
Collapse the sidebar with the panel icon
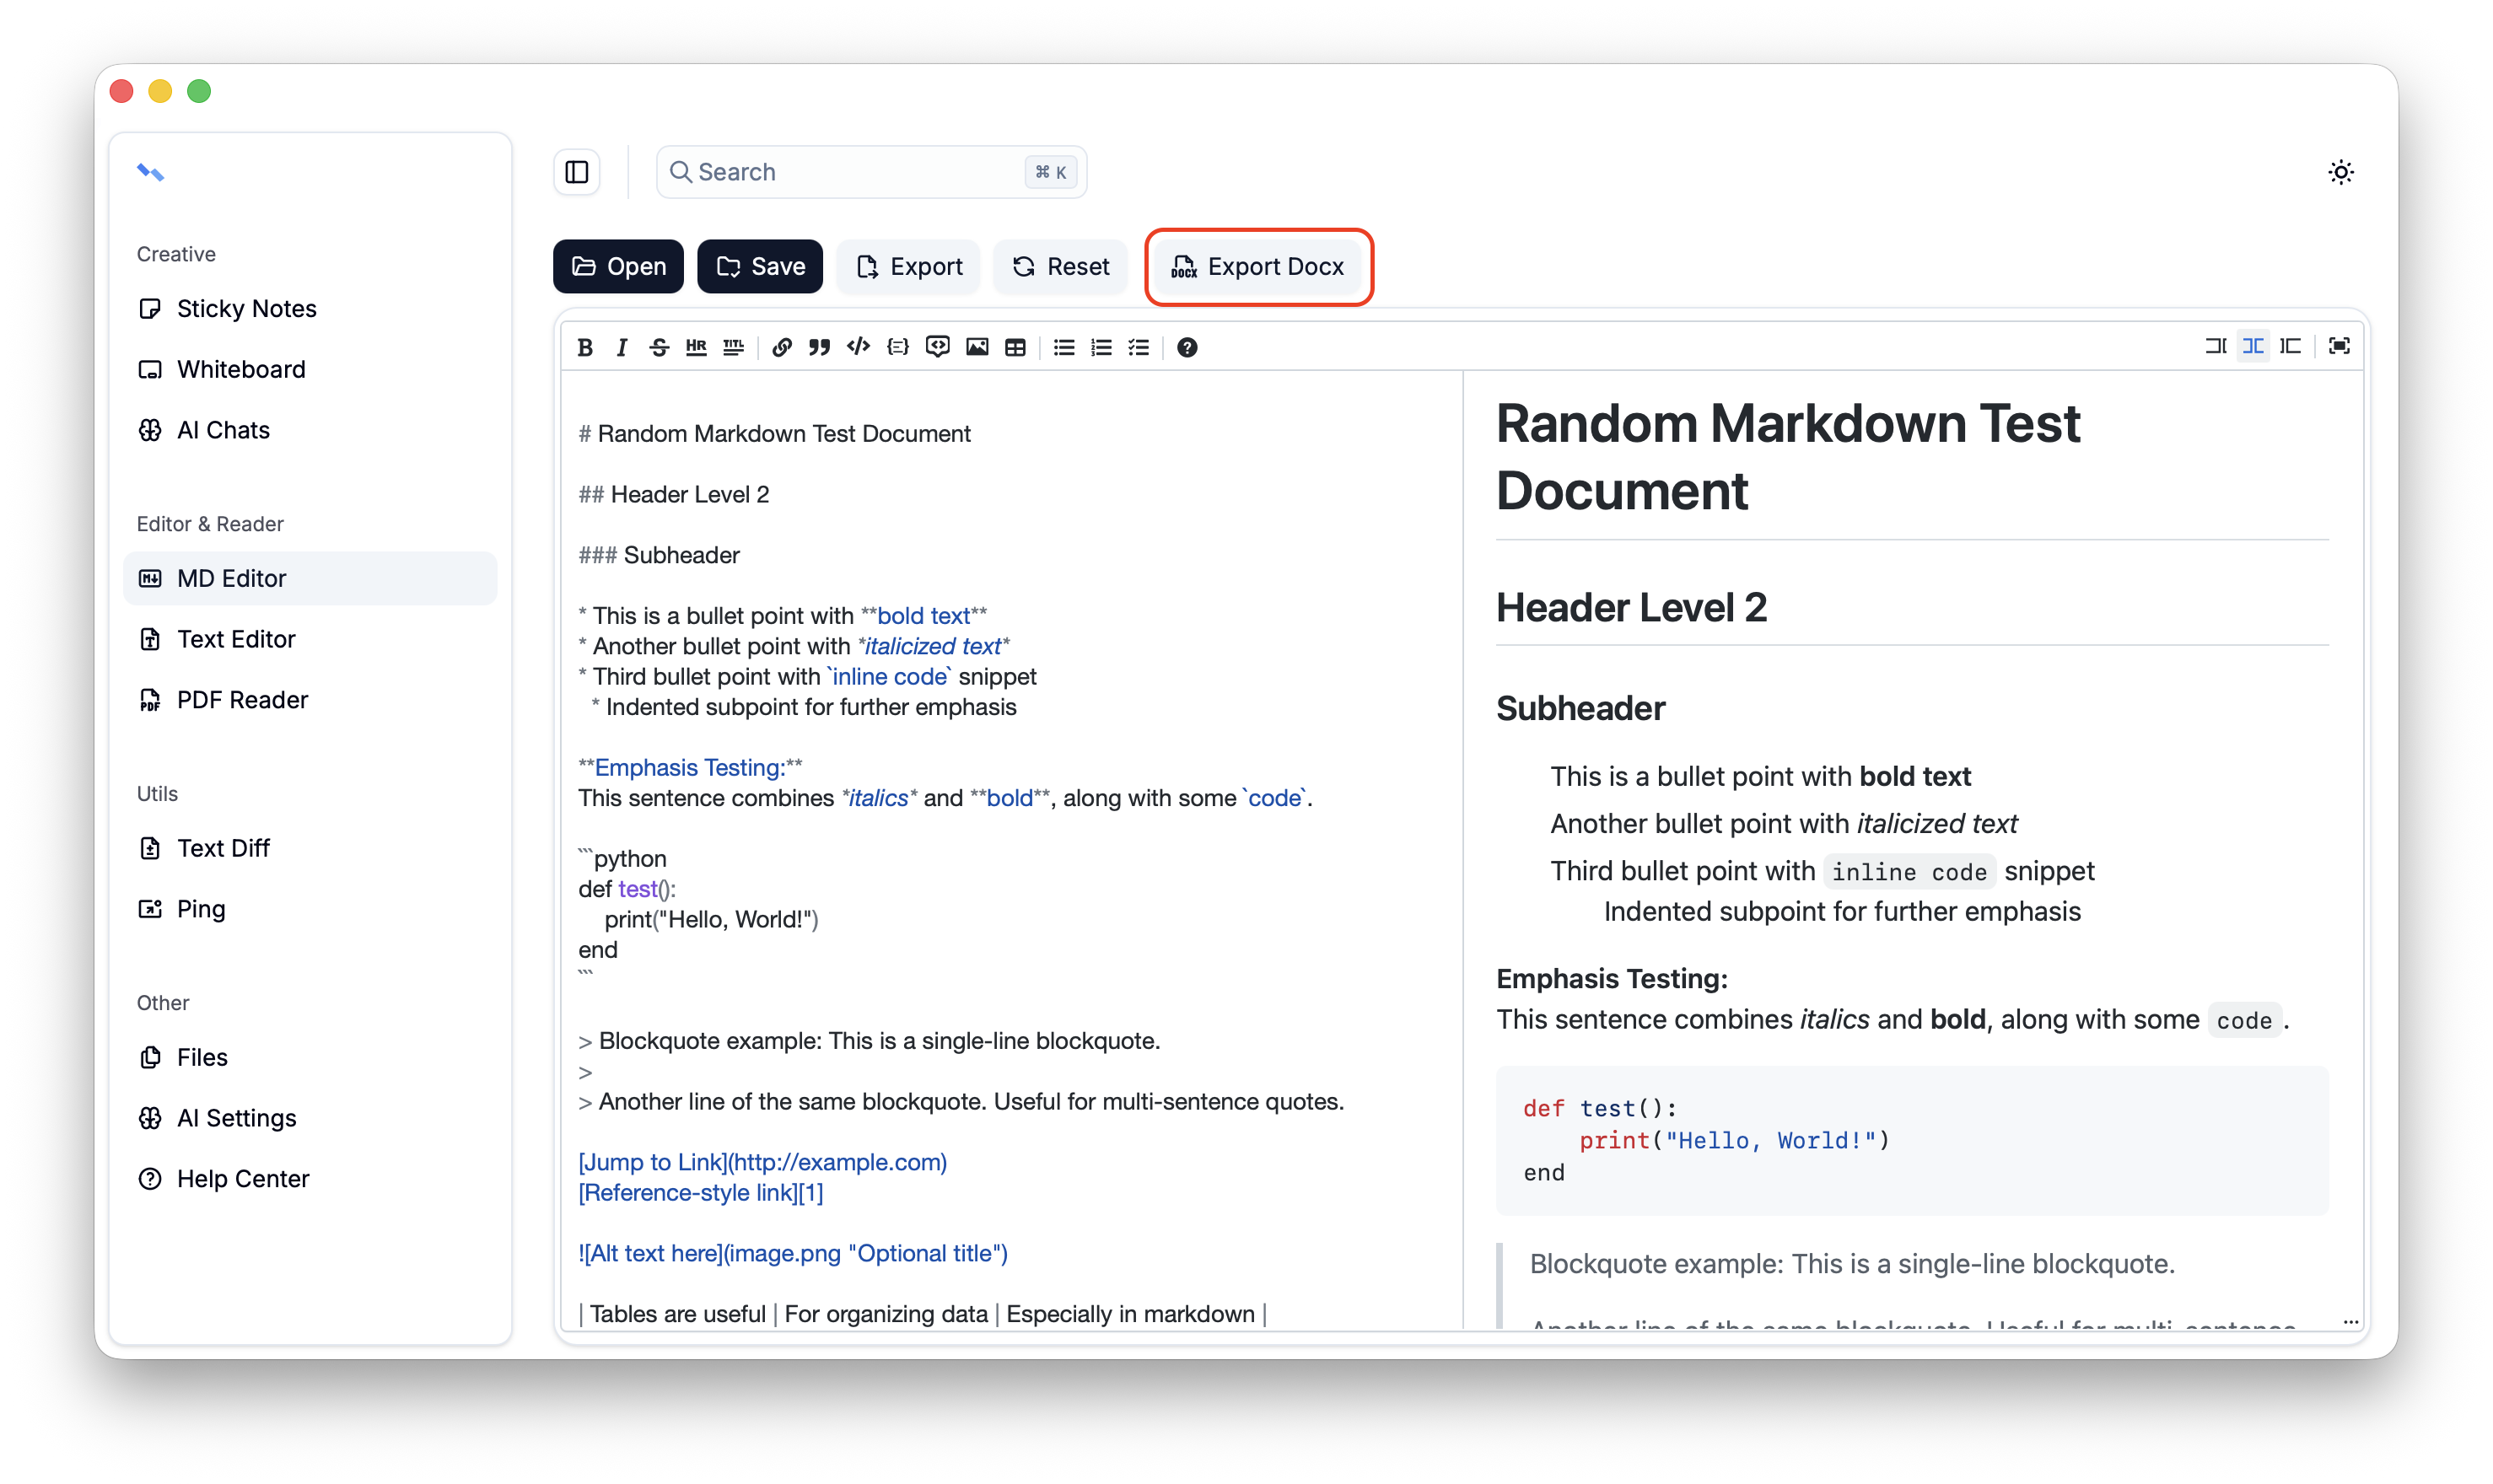pyautogui.click(x=577, y=171)
